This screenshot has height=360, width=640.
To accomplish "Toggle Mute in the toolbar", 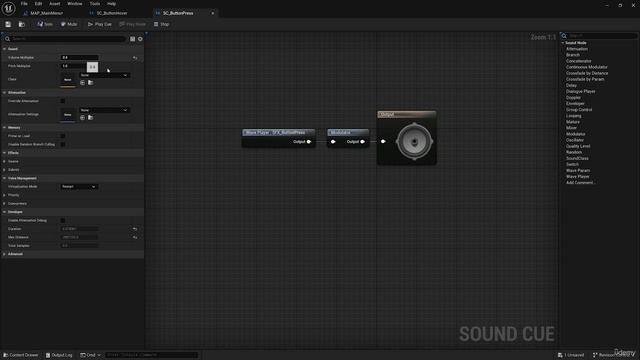I will coord(69,24).
